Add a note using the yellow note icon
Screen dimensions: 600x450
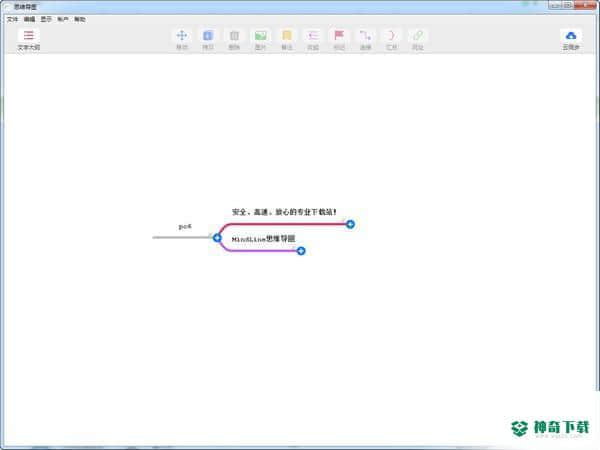point(287,39)
